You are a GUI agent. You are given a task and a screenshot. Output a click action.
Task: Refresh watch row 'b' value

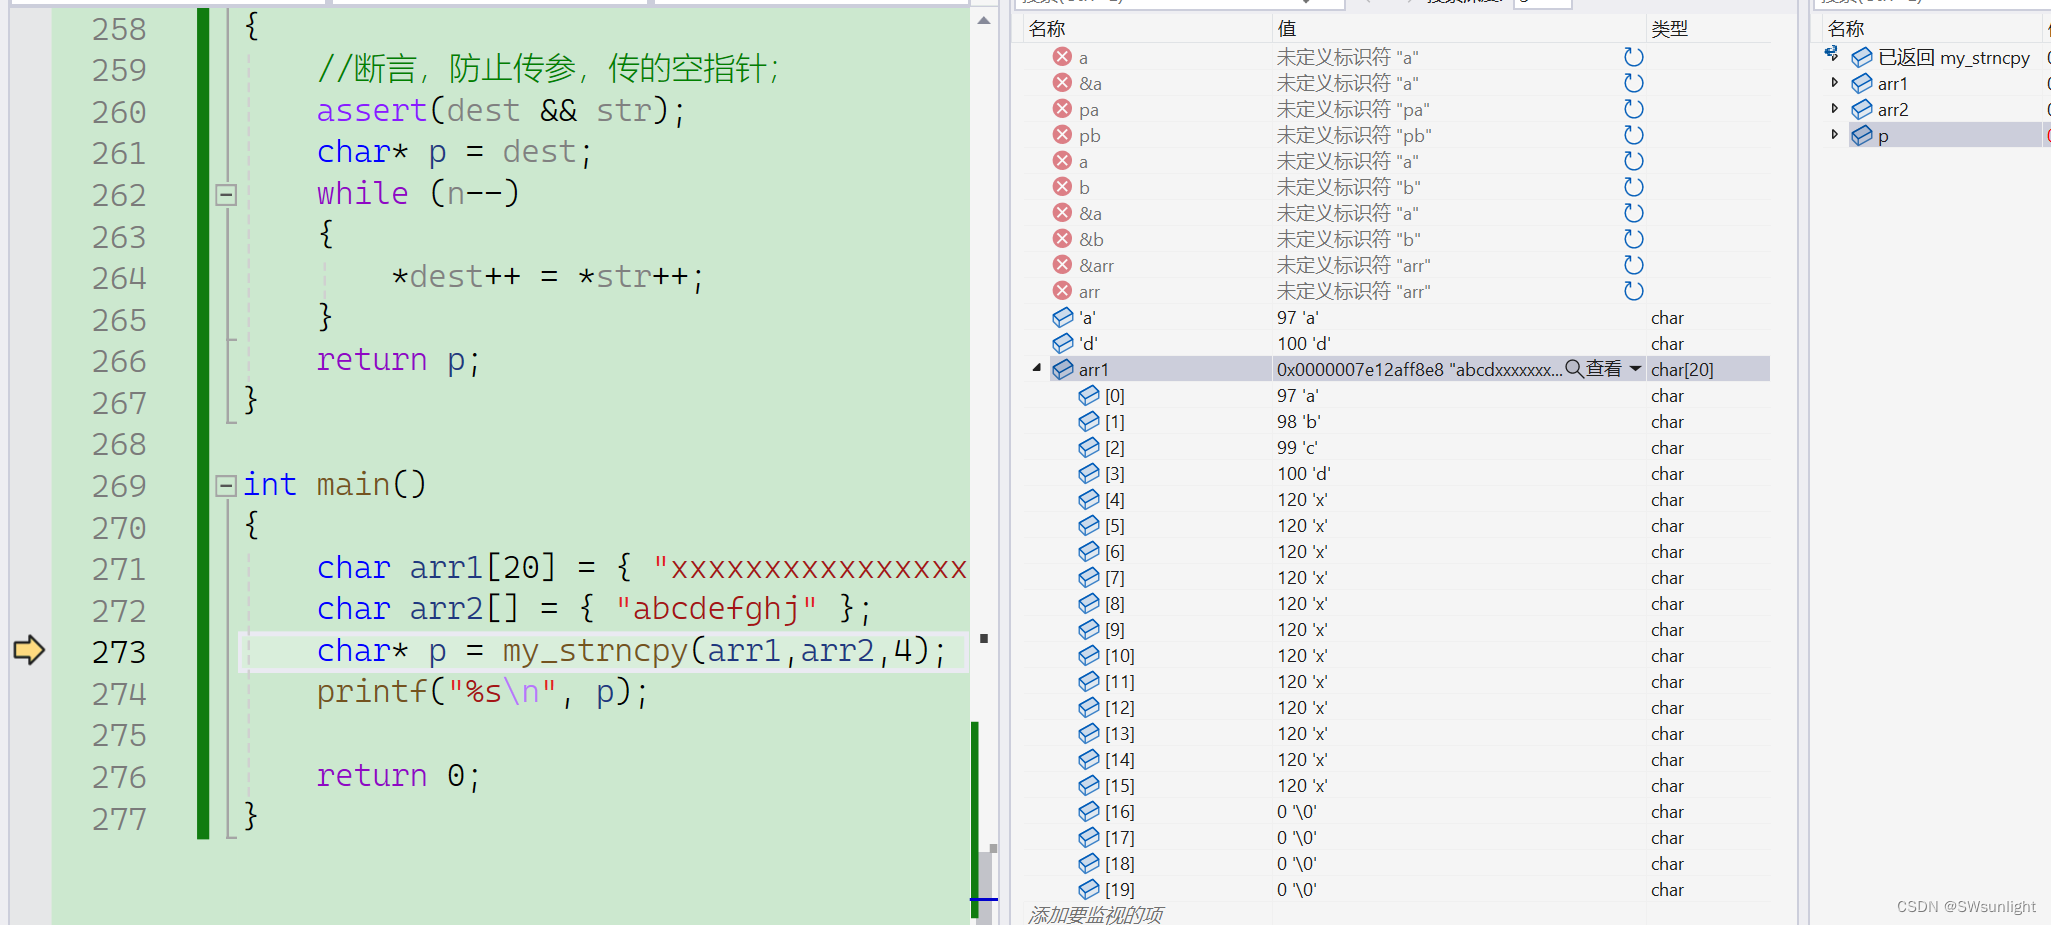[x=1633, y=187]
